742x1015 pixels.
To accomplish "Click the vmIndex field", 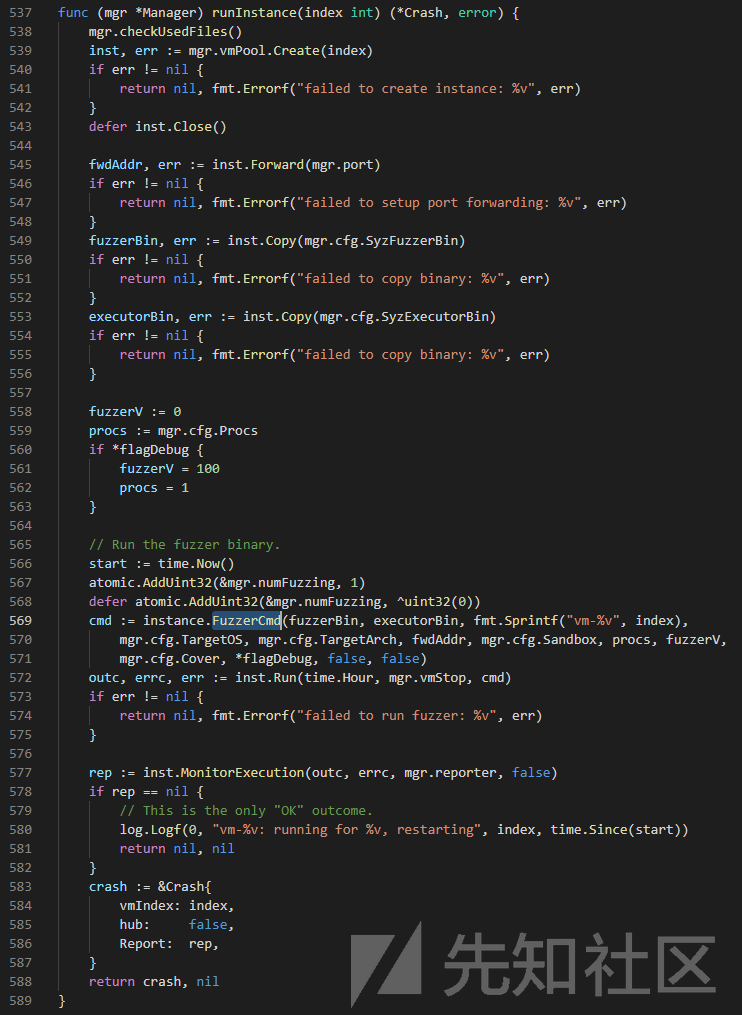I will [x=146, y=905].
